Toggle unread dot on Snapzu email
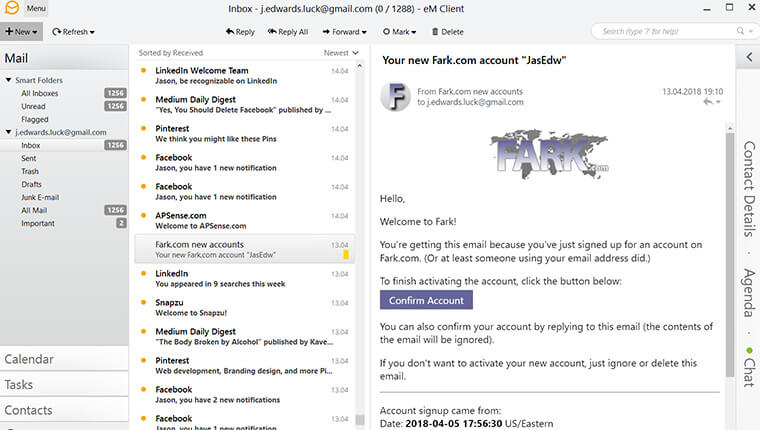 click(143, 303)
